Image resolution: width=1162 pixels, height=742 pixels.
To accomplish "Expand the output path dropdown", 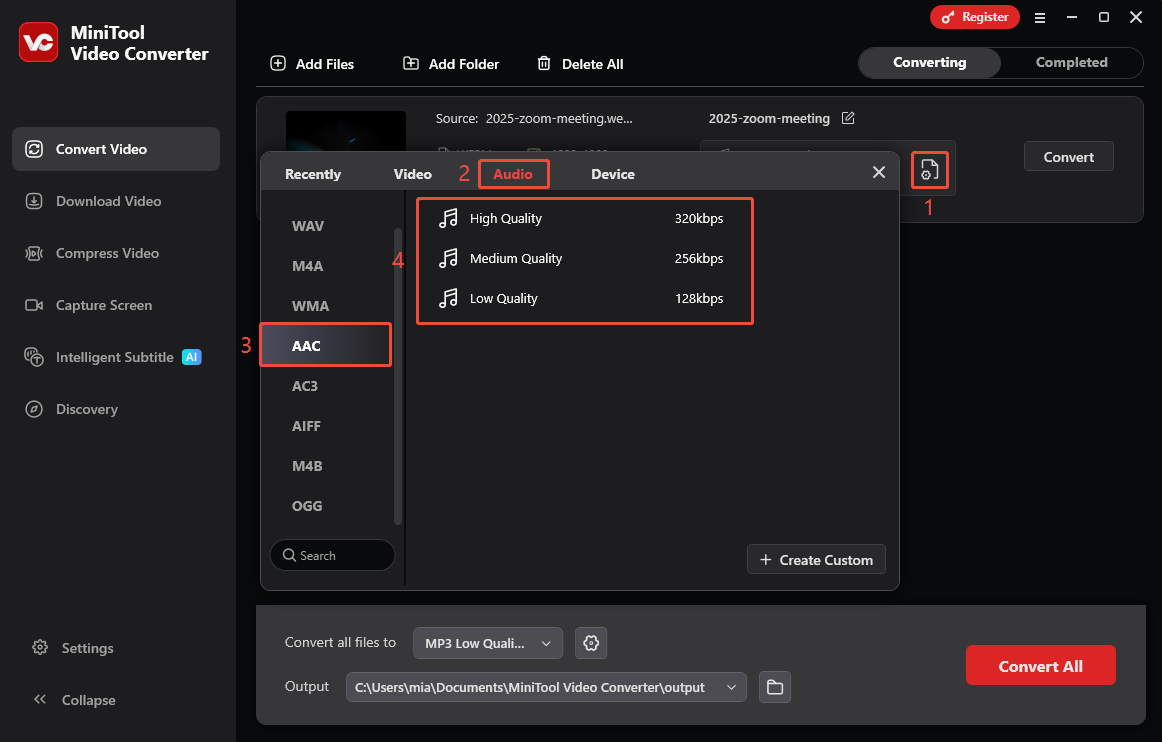I will (731, 687).
